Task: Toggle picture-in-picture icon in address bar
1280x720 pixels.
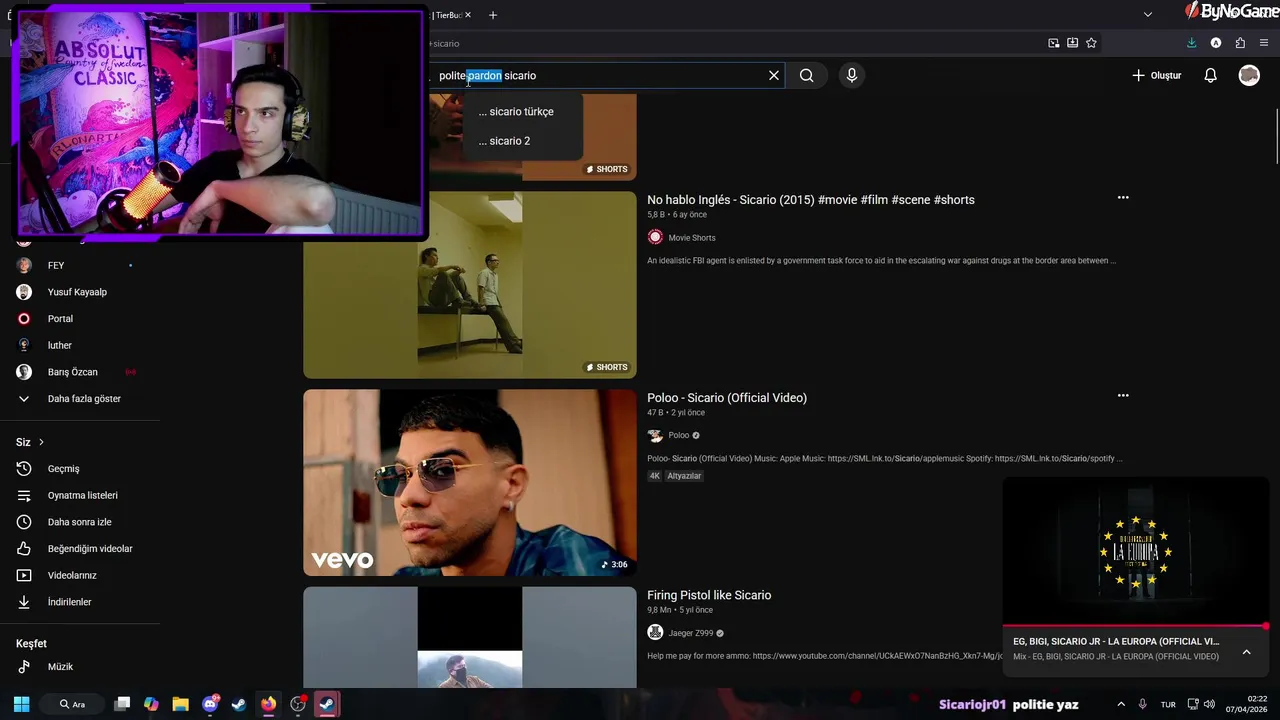Action: point(1053,43)
